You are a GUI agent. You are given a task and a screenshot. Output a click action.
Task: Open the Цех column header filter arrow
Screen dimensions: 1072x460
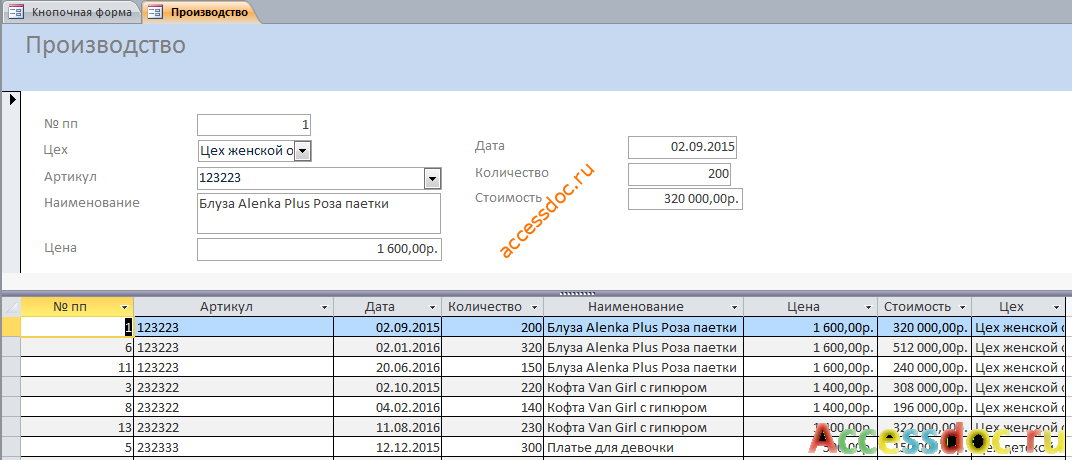pos(1056,308)
